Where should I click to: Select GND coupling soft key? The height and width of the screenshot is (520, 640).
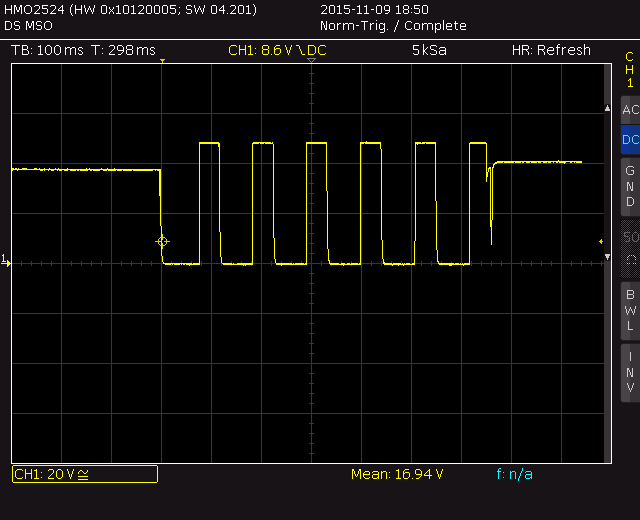[630, 187]
